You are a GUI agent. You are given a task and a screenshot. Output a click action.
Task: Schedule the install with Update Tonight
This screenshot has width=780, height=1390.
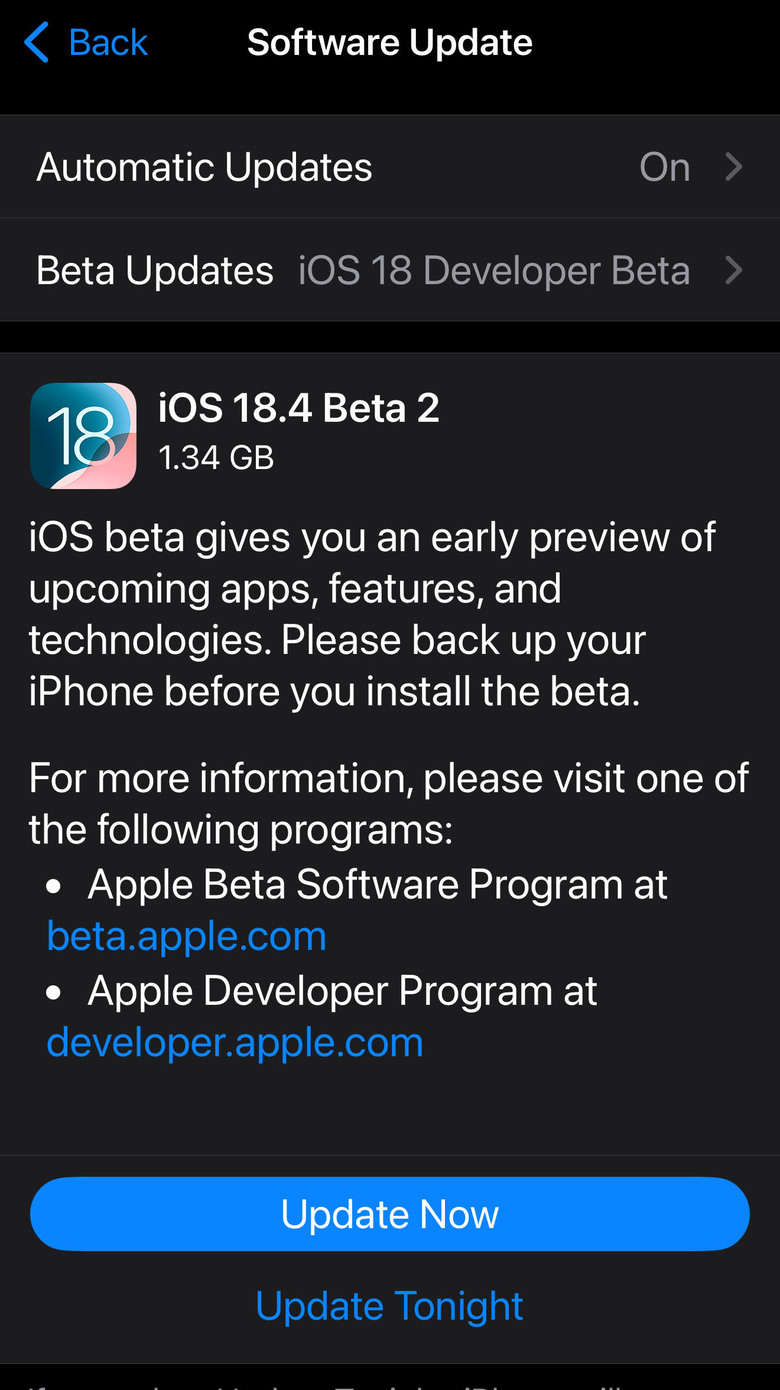(x=390, y=1306)
